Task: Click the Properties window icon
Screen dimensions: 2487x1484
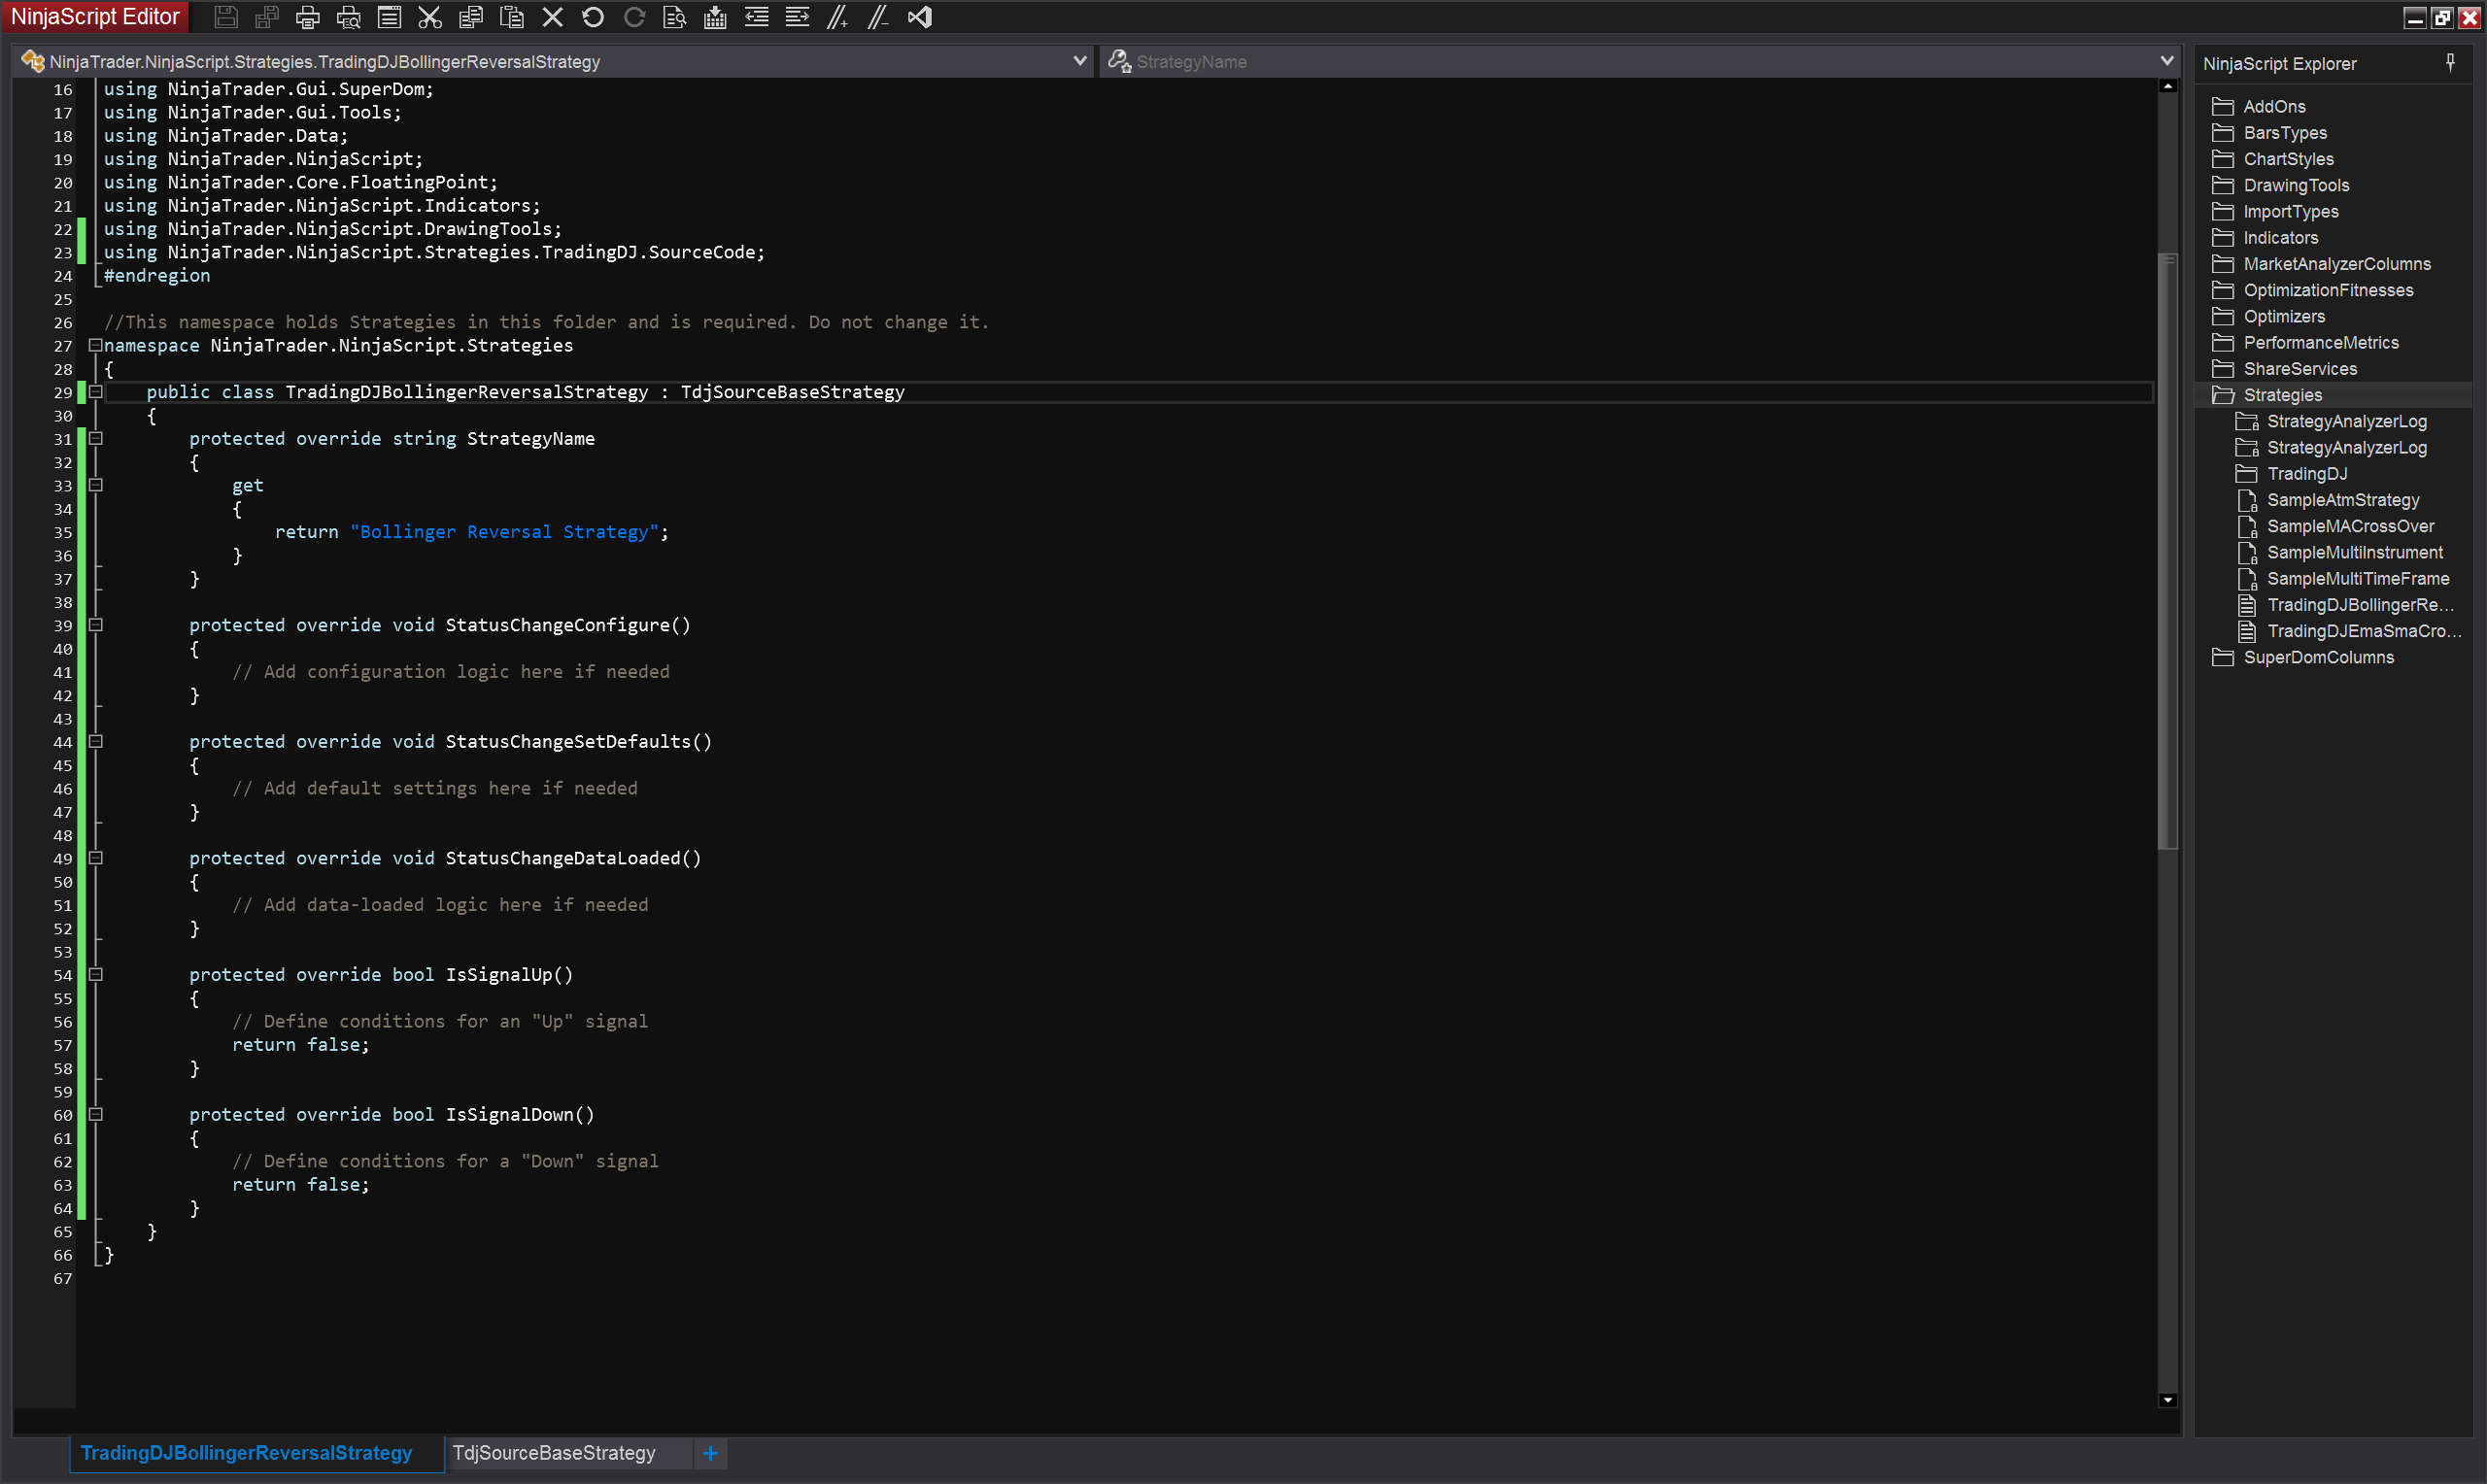Action: pyautogui.click(x=389, y=17)
